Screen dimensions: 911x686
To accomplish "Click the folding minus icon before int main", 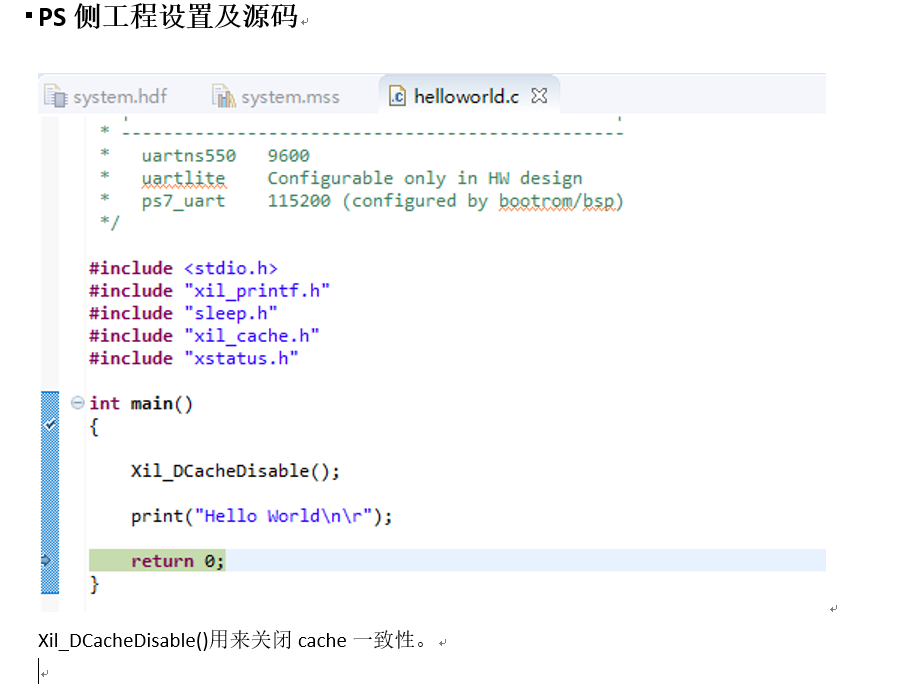I will pyautogui.click(x=77, y=403).
